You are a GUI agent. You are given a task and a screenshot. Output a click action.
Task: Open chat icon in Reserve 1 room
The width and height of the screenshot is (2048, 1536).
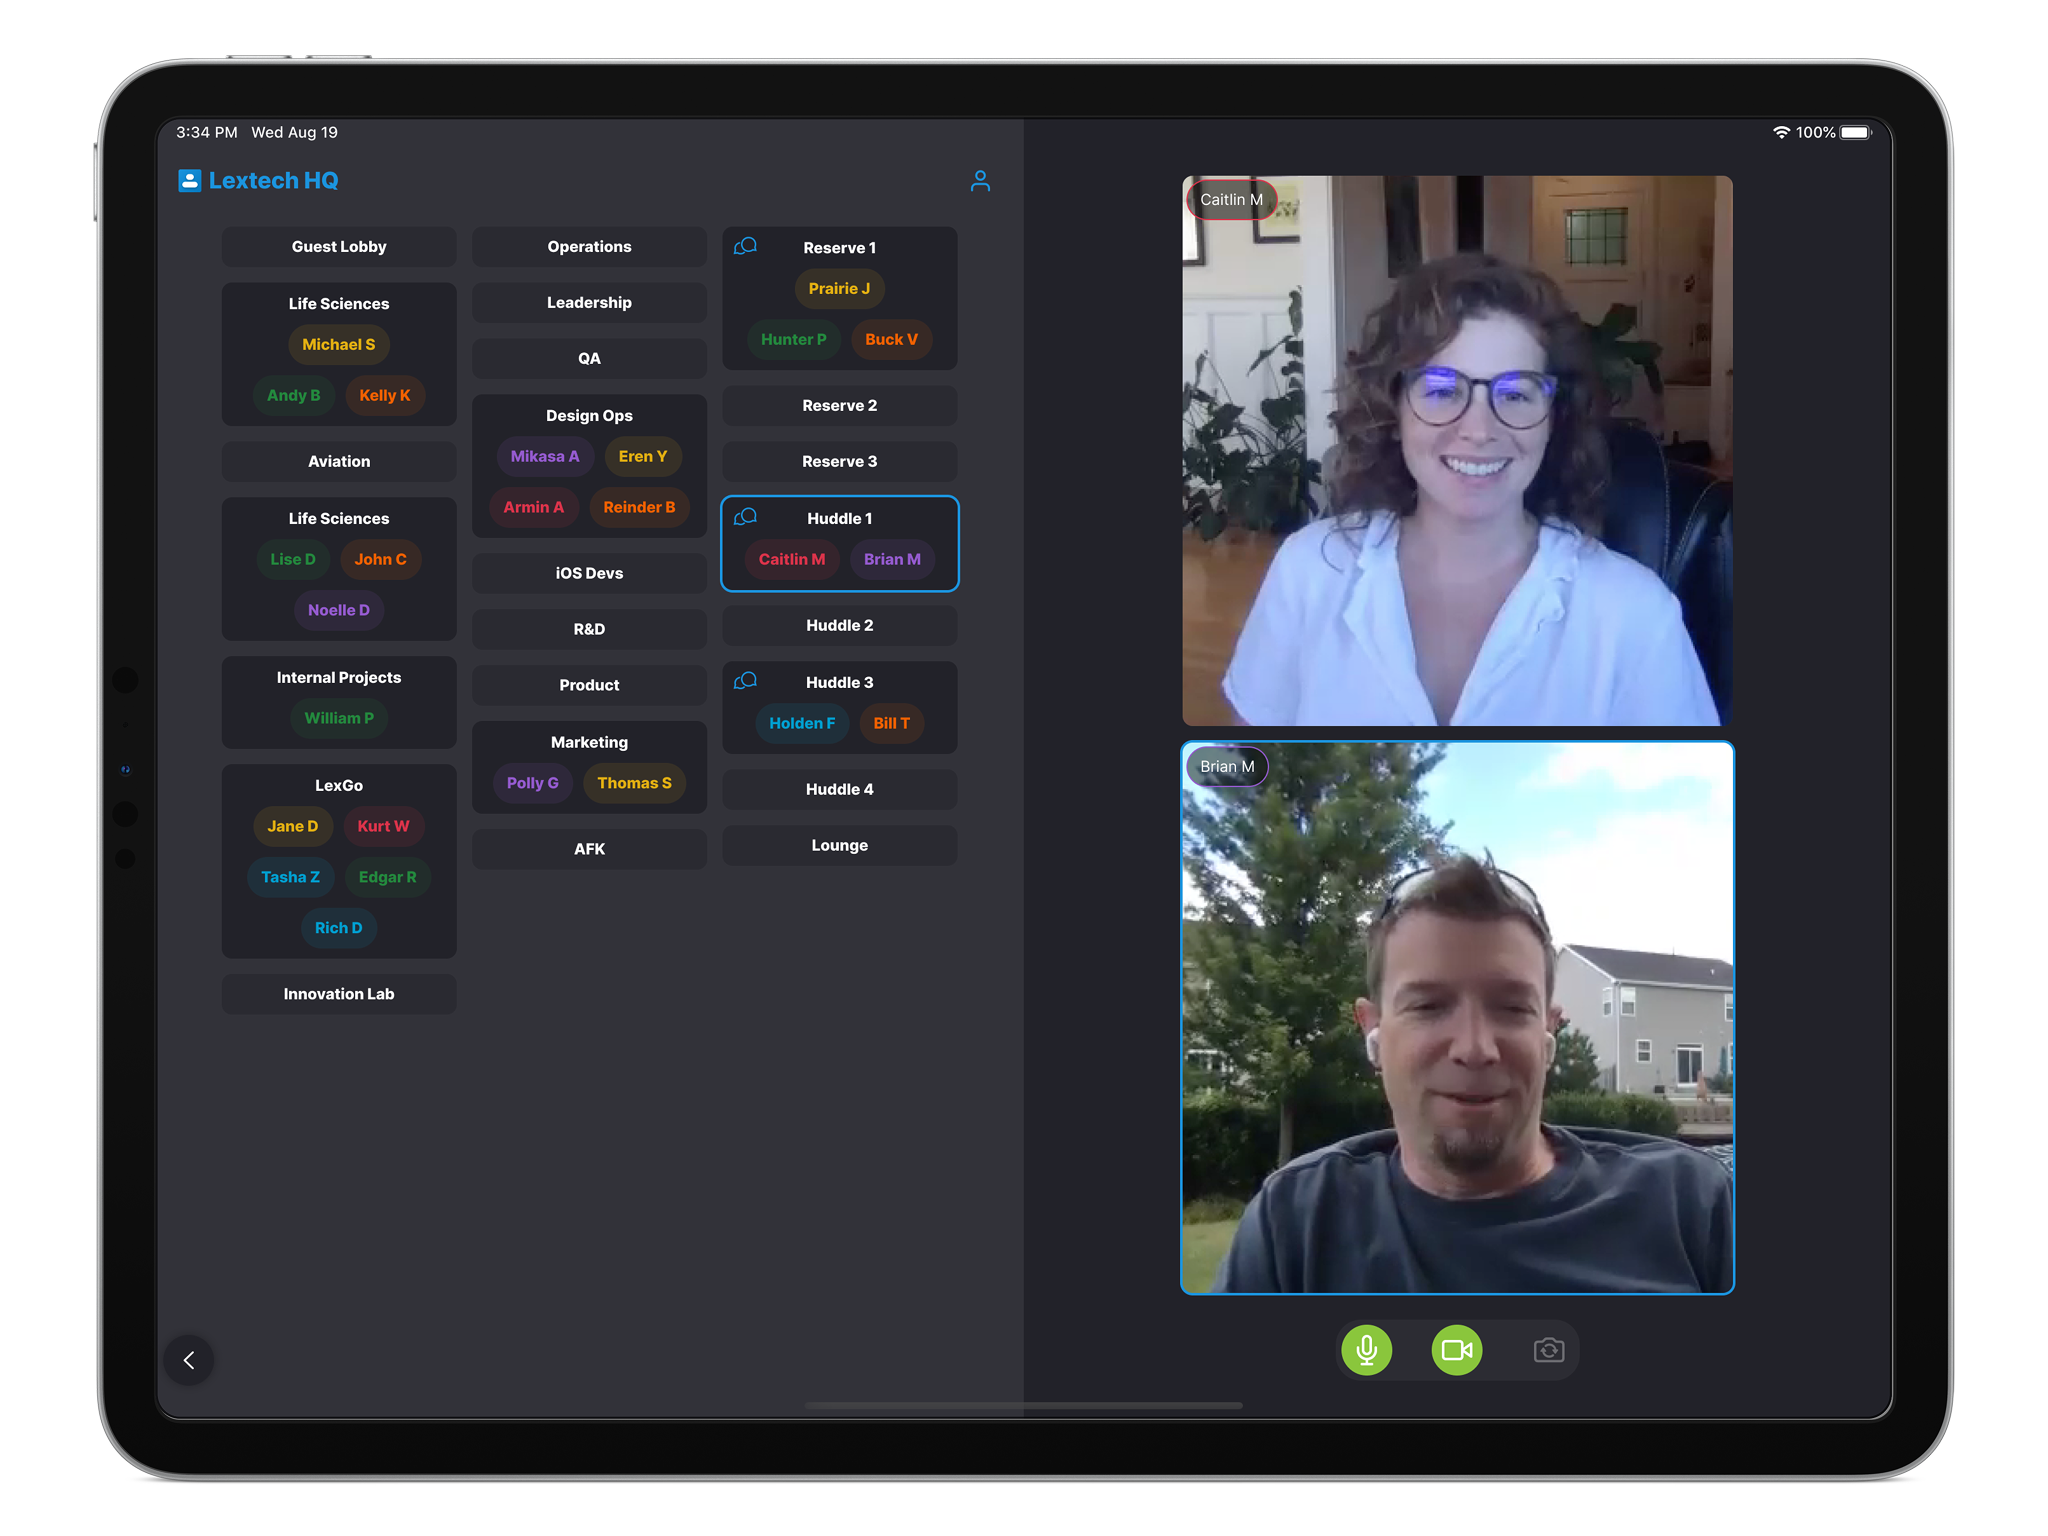(x=745, y=246)
